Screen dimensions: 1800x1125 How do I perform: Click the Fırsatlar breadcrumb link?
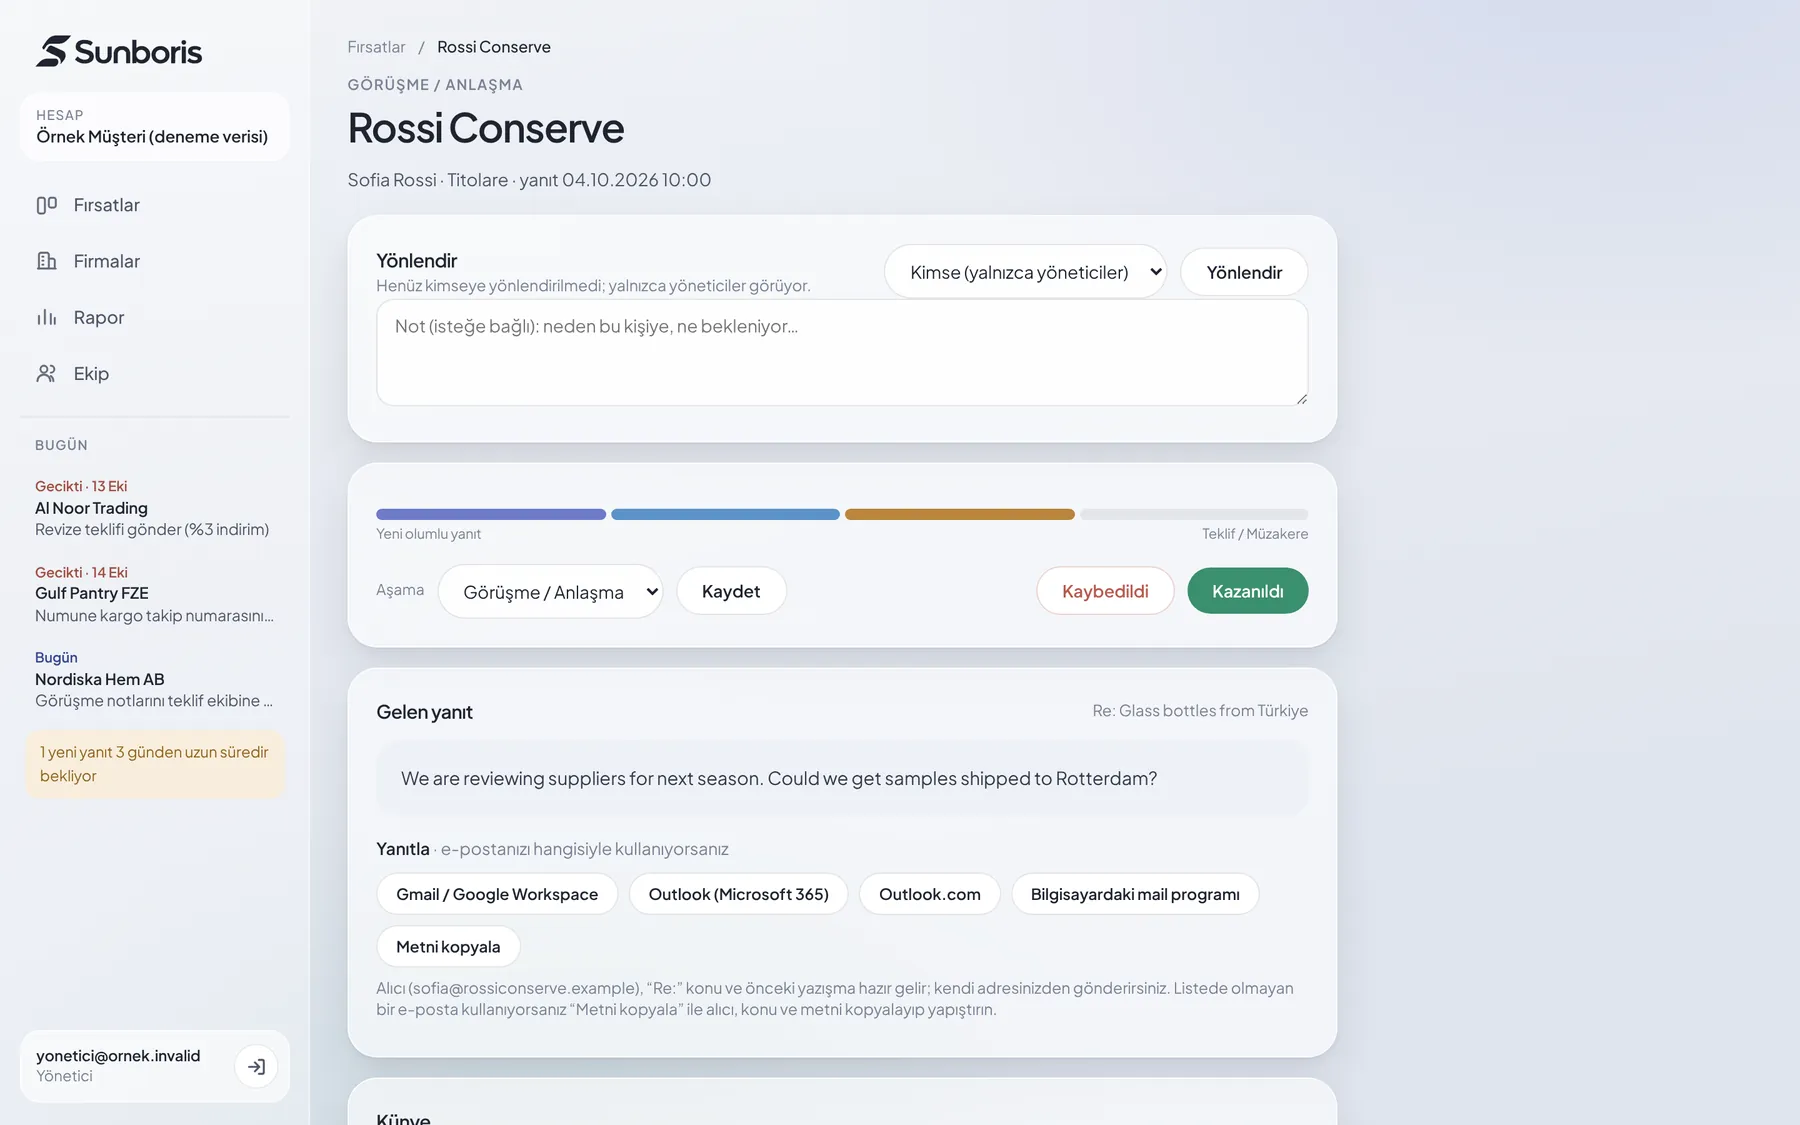coord(376,47)
